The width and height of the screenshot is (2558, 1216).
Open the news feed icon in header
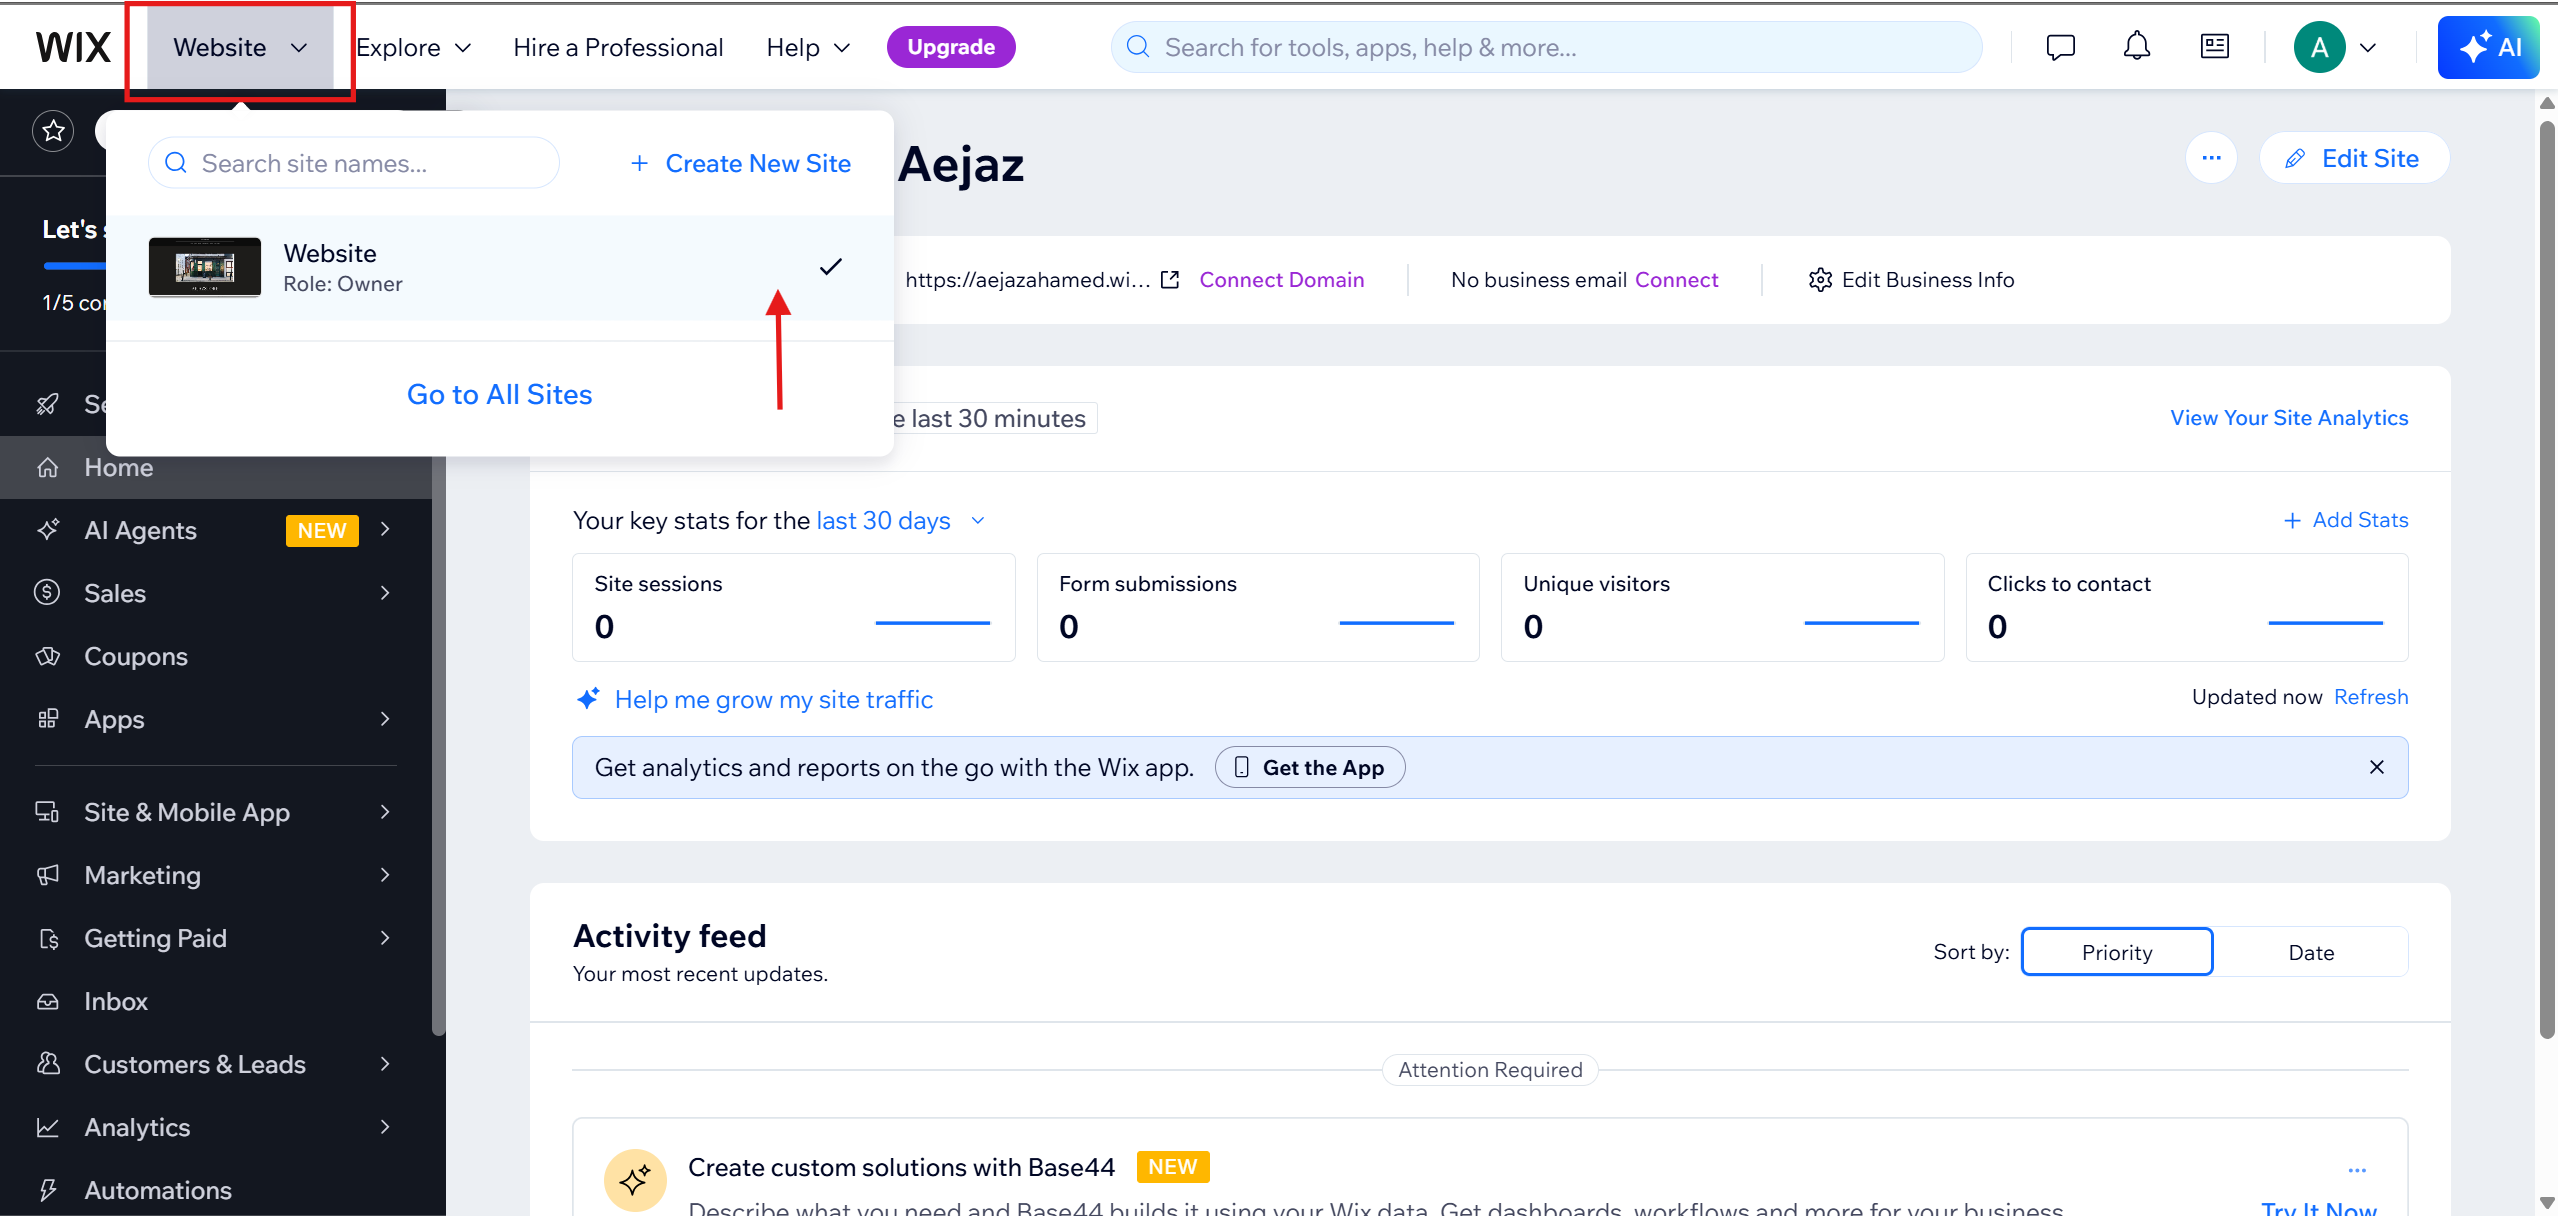point(2215,46)
